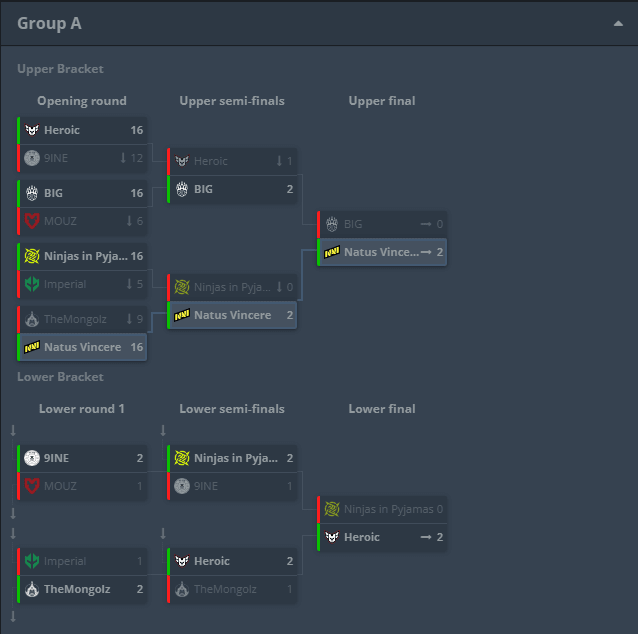Image resolution: width=638 pixels, height=634 pixels.
Task: Click BIG logo in Opening round
Action: pyautogui.click(x=32, y=193)
